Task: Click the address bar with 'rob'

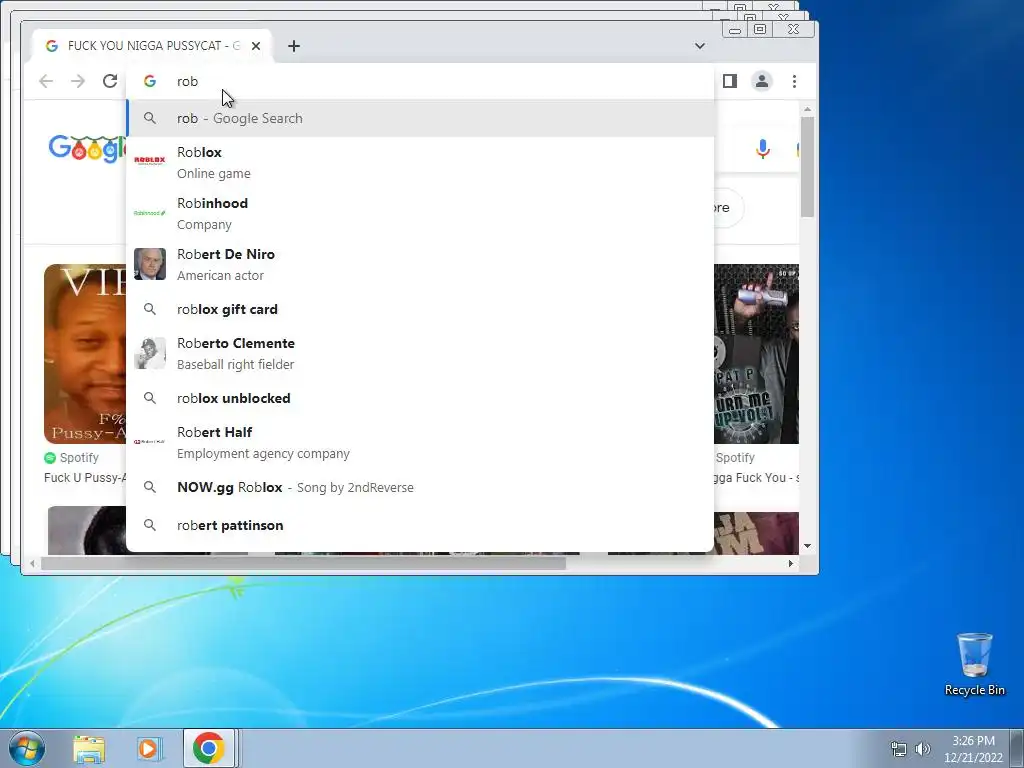Action: coord(419,81)
